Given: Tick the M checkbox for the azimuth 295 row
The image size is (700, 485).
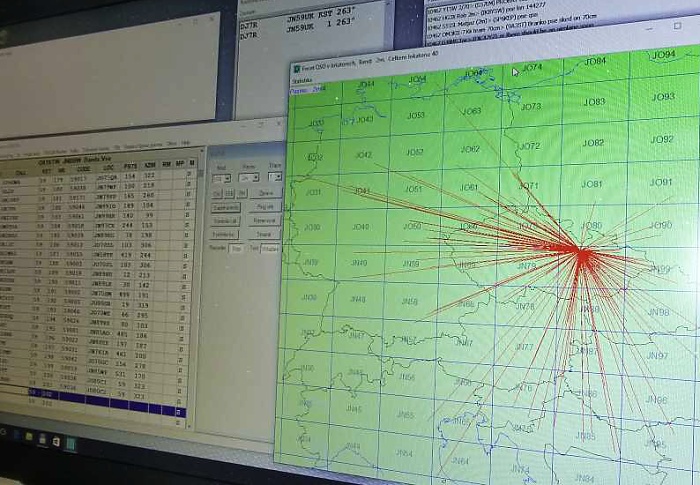Looking at the screenshot, I should click(x=183, y=316).
